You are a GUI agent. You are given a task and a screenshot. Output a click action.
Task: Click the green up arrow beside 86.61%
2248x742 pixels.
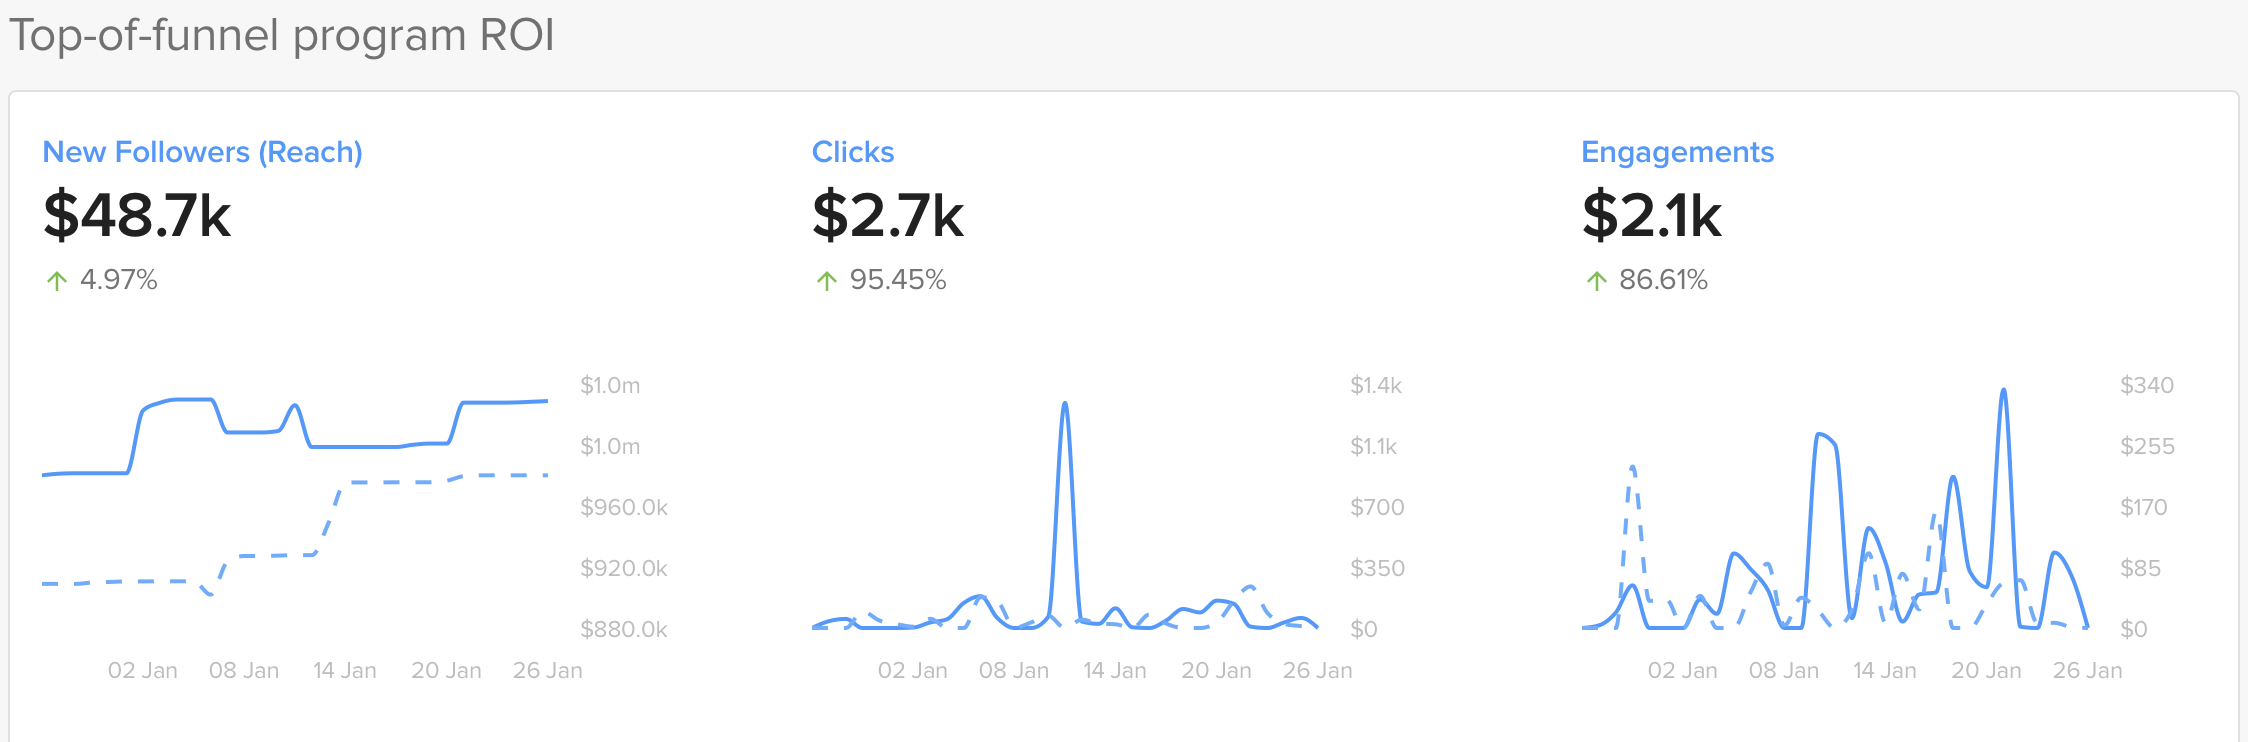click(1596, 281)
